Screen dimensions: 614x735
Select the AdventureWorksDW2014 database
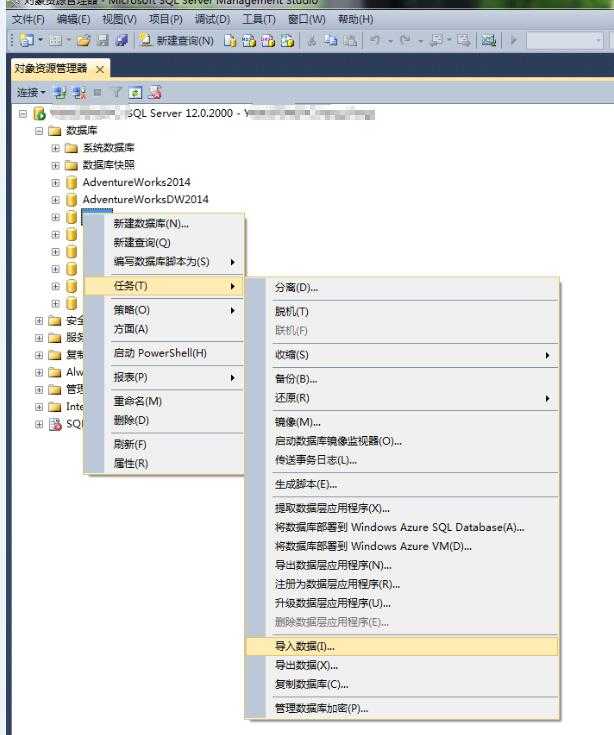145,199
